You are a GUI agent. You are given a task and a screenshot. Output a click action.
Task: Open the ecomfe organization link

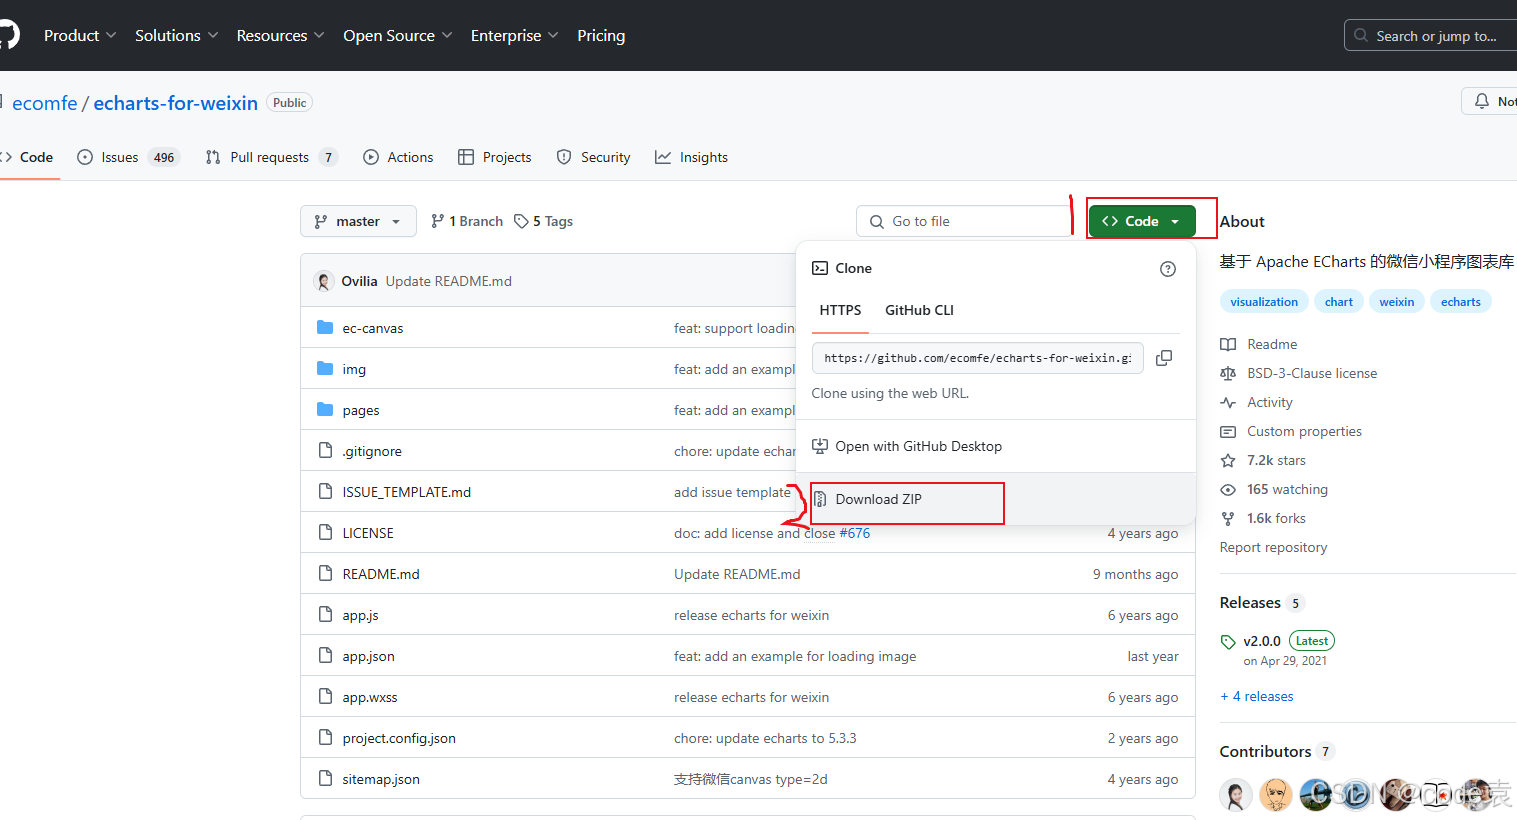pos(44,103)
